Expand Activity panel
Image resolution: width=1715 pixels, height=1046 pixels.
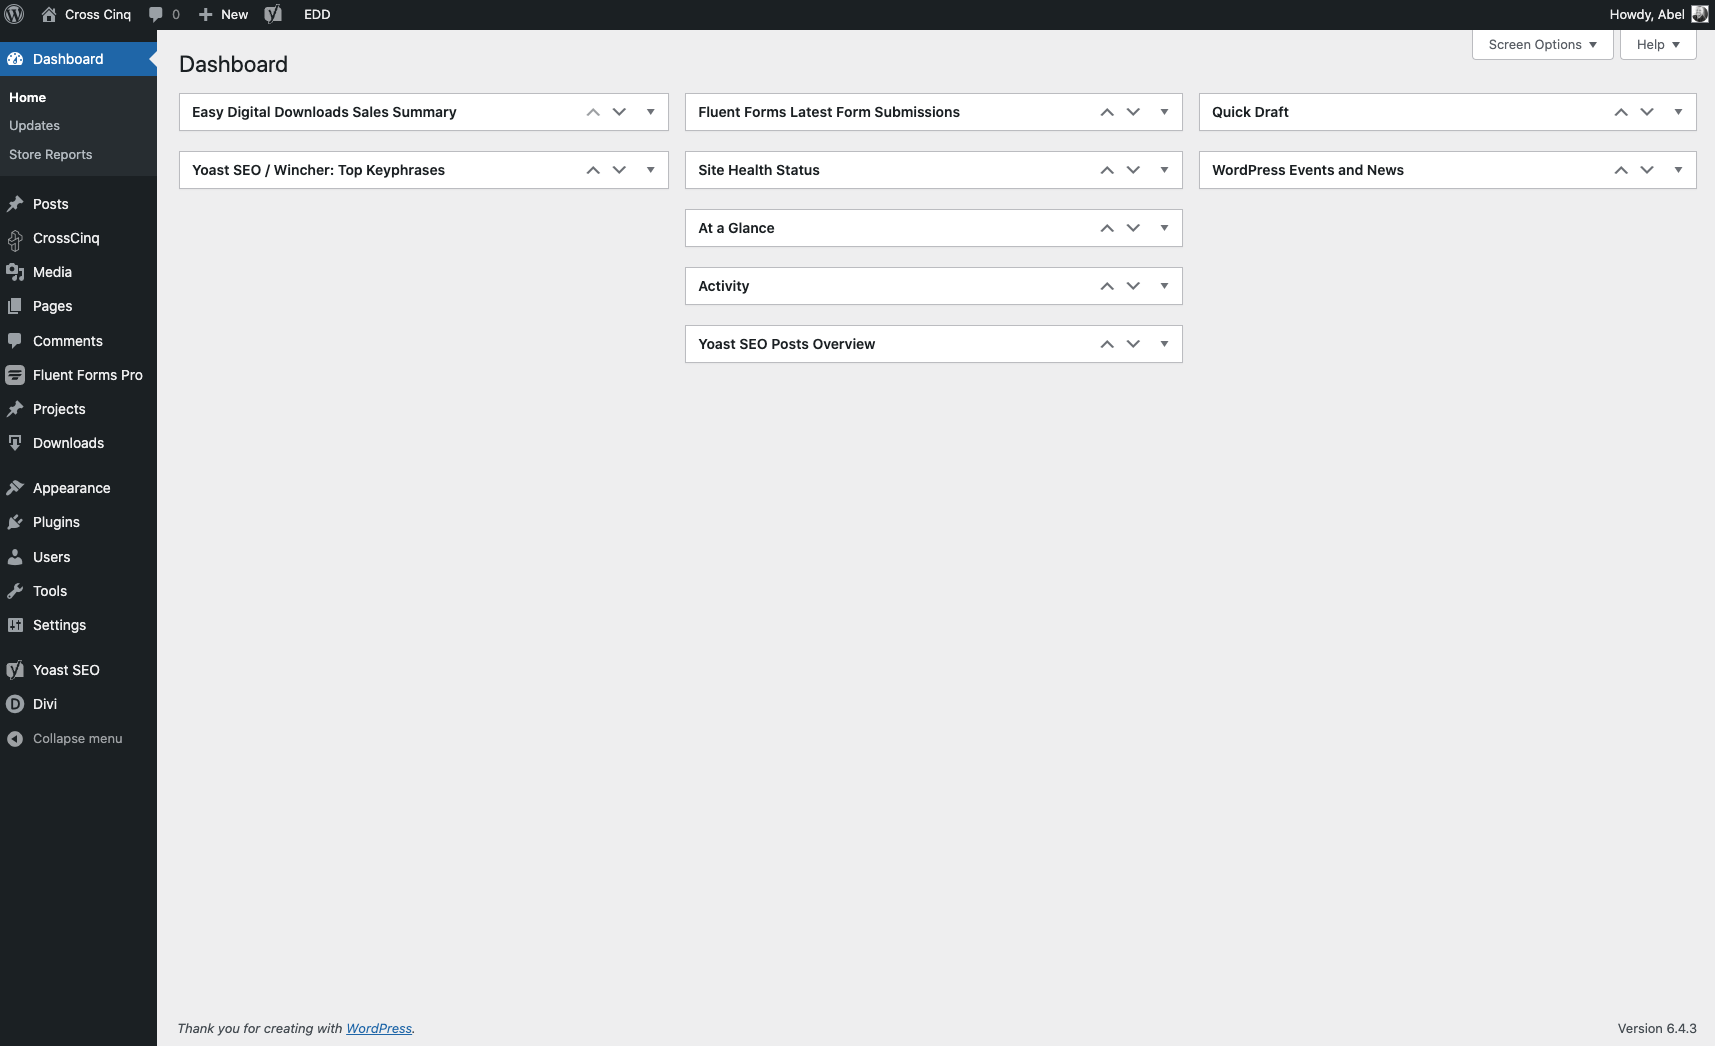[x=1164, y=286]
